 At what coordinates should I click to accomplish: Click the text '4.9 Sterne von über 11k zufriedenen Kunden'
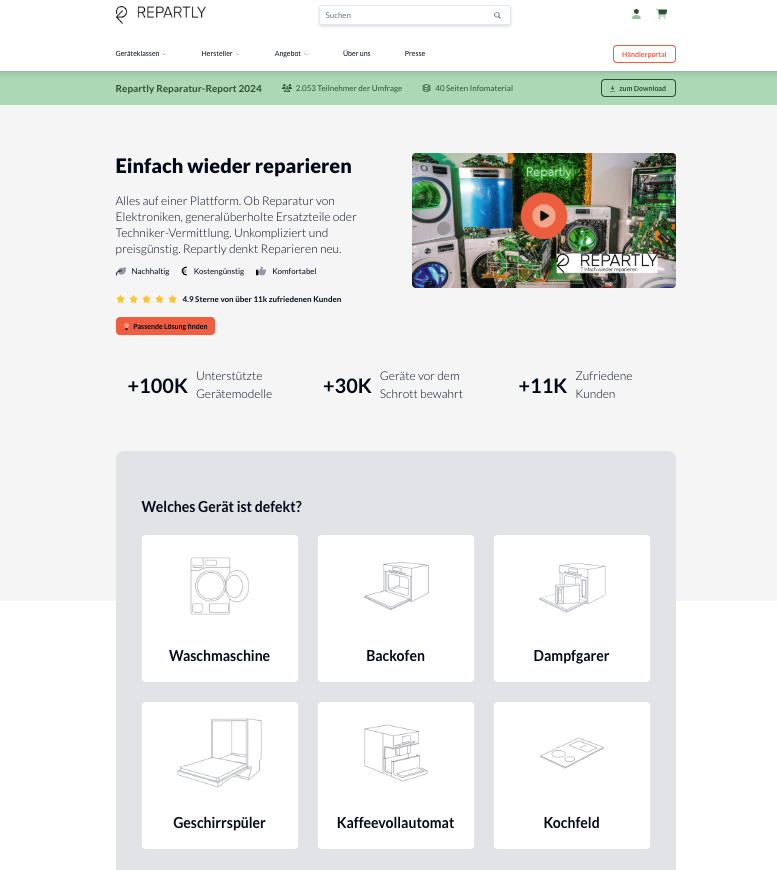coord(261,299)
